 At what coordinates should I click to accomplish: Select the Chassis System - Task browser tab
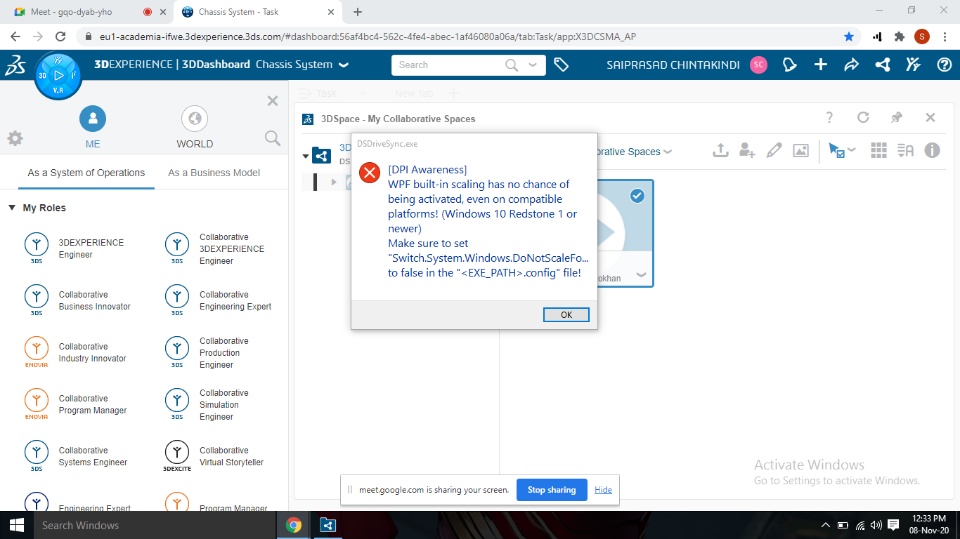tap(258, 12)
